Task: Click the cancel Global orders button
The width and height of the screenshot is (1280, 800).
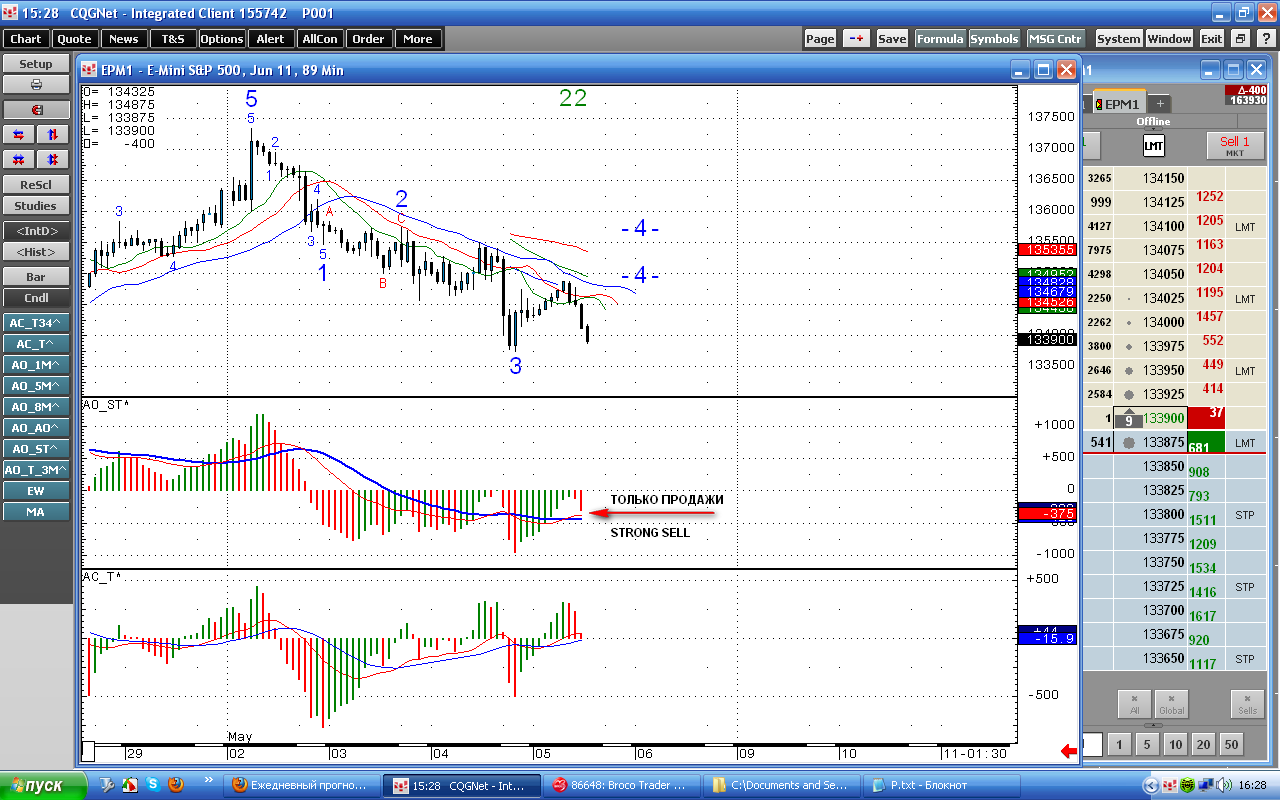Action: coord(1171,704)
